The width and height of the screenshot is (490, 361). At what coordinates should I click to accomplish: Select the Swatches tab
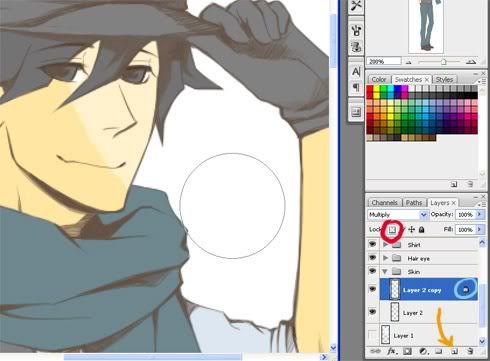pos(408,80)
